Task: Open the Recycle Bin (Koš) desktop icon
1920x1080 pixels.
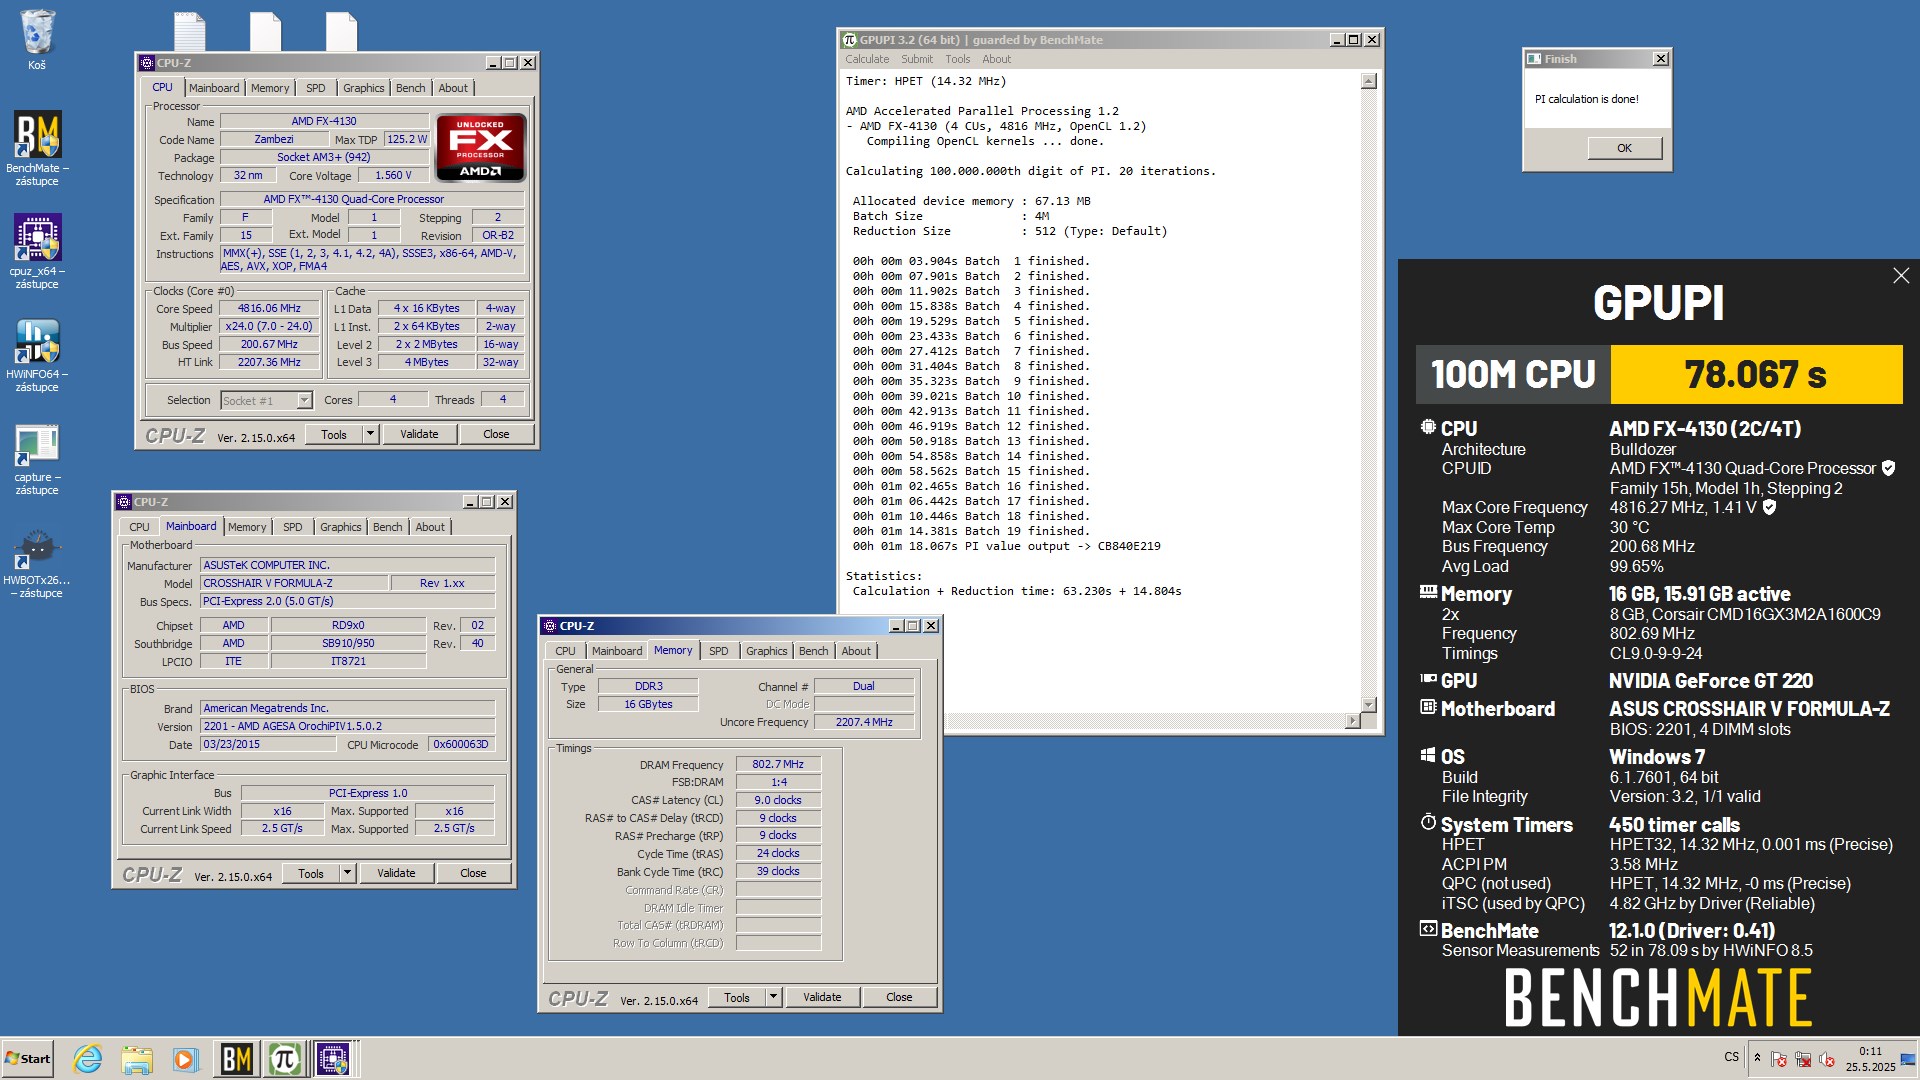Action: pos(37,40)
